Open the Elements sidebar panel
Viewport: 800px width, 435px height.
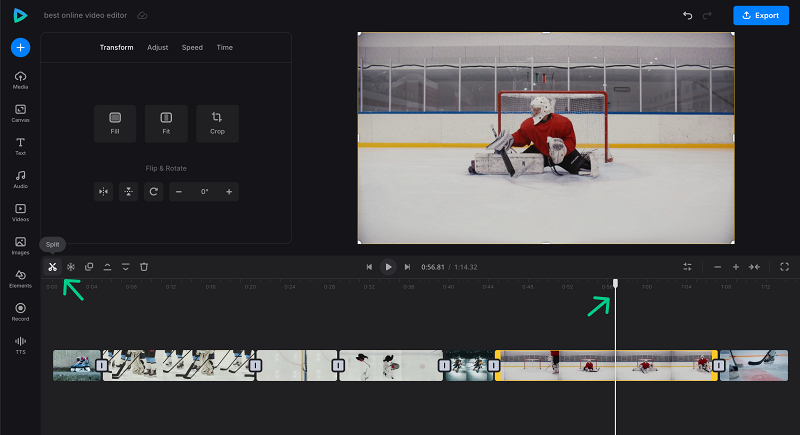click(20, 279)
